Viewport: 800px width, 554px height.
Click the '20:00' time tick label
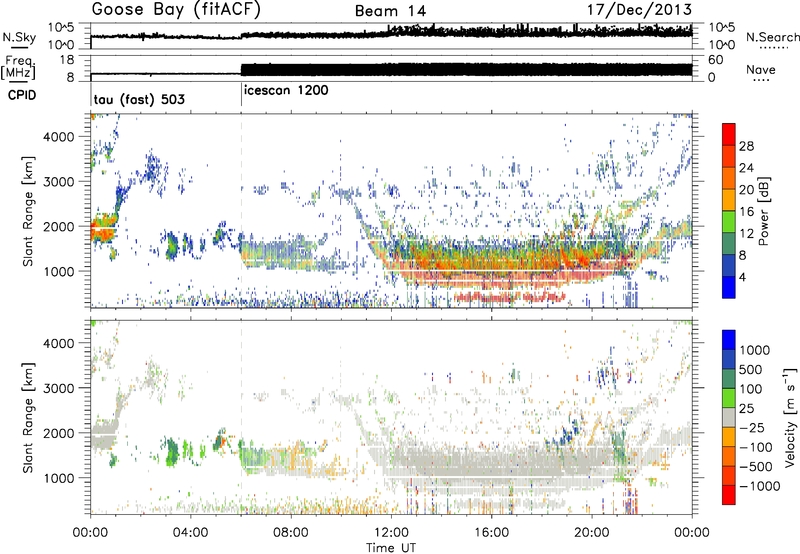pos(591,533)
